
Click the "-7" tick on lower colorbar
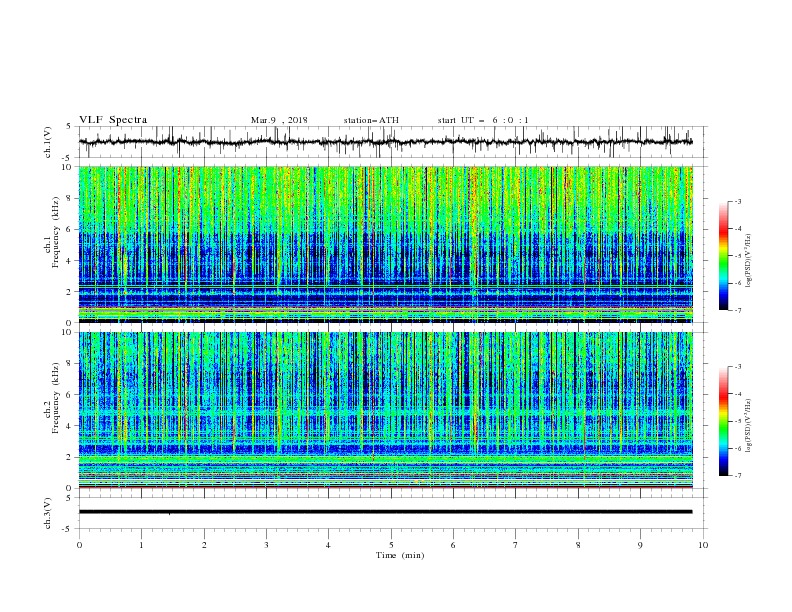coord(738,476)
